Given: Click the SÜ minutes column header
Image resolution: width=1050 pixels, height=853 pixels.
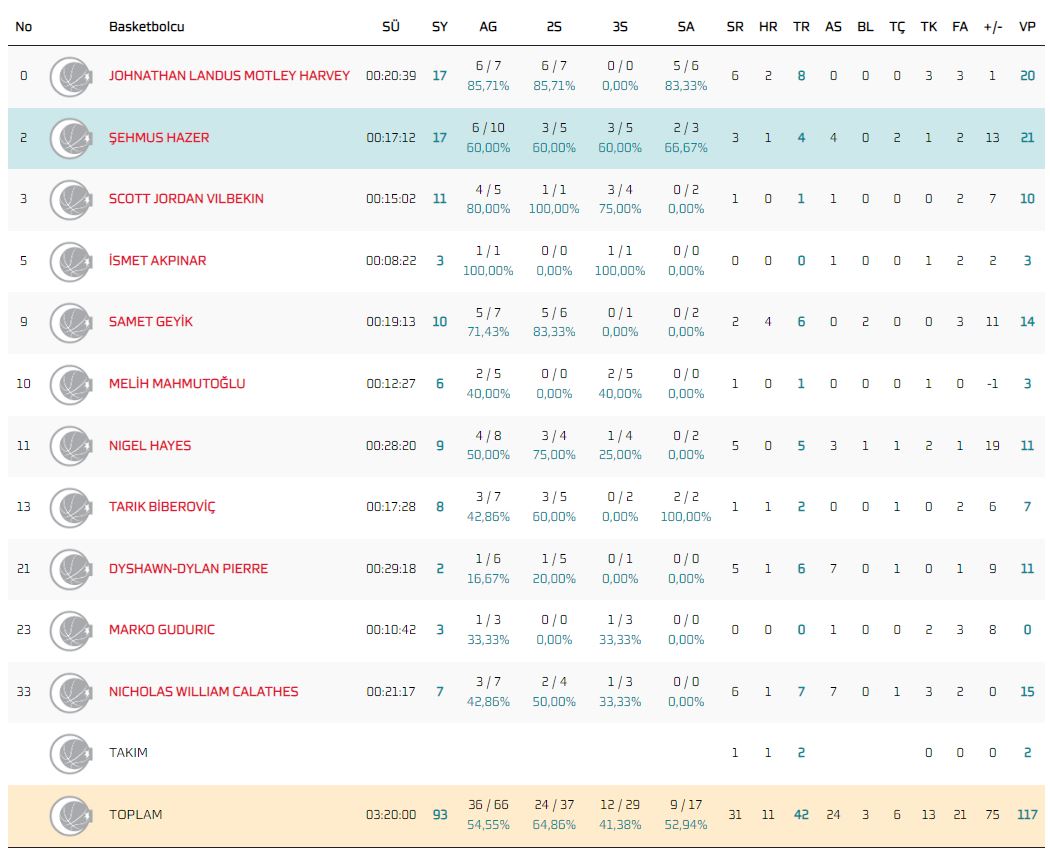Looking at the screenshot, I should (390, 27).
